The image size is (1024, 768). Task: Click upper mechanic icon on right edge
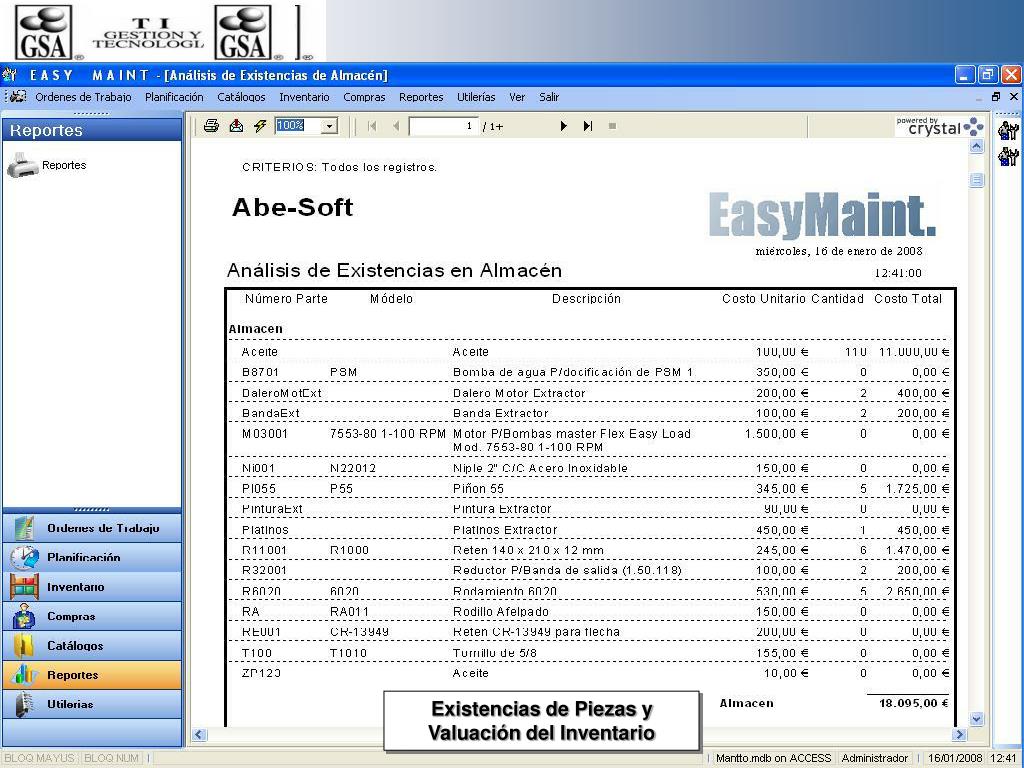pos(1008,130)
